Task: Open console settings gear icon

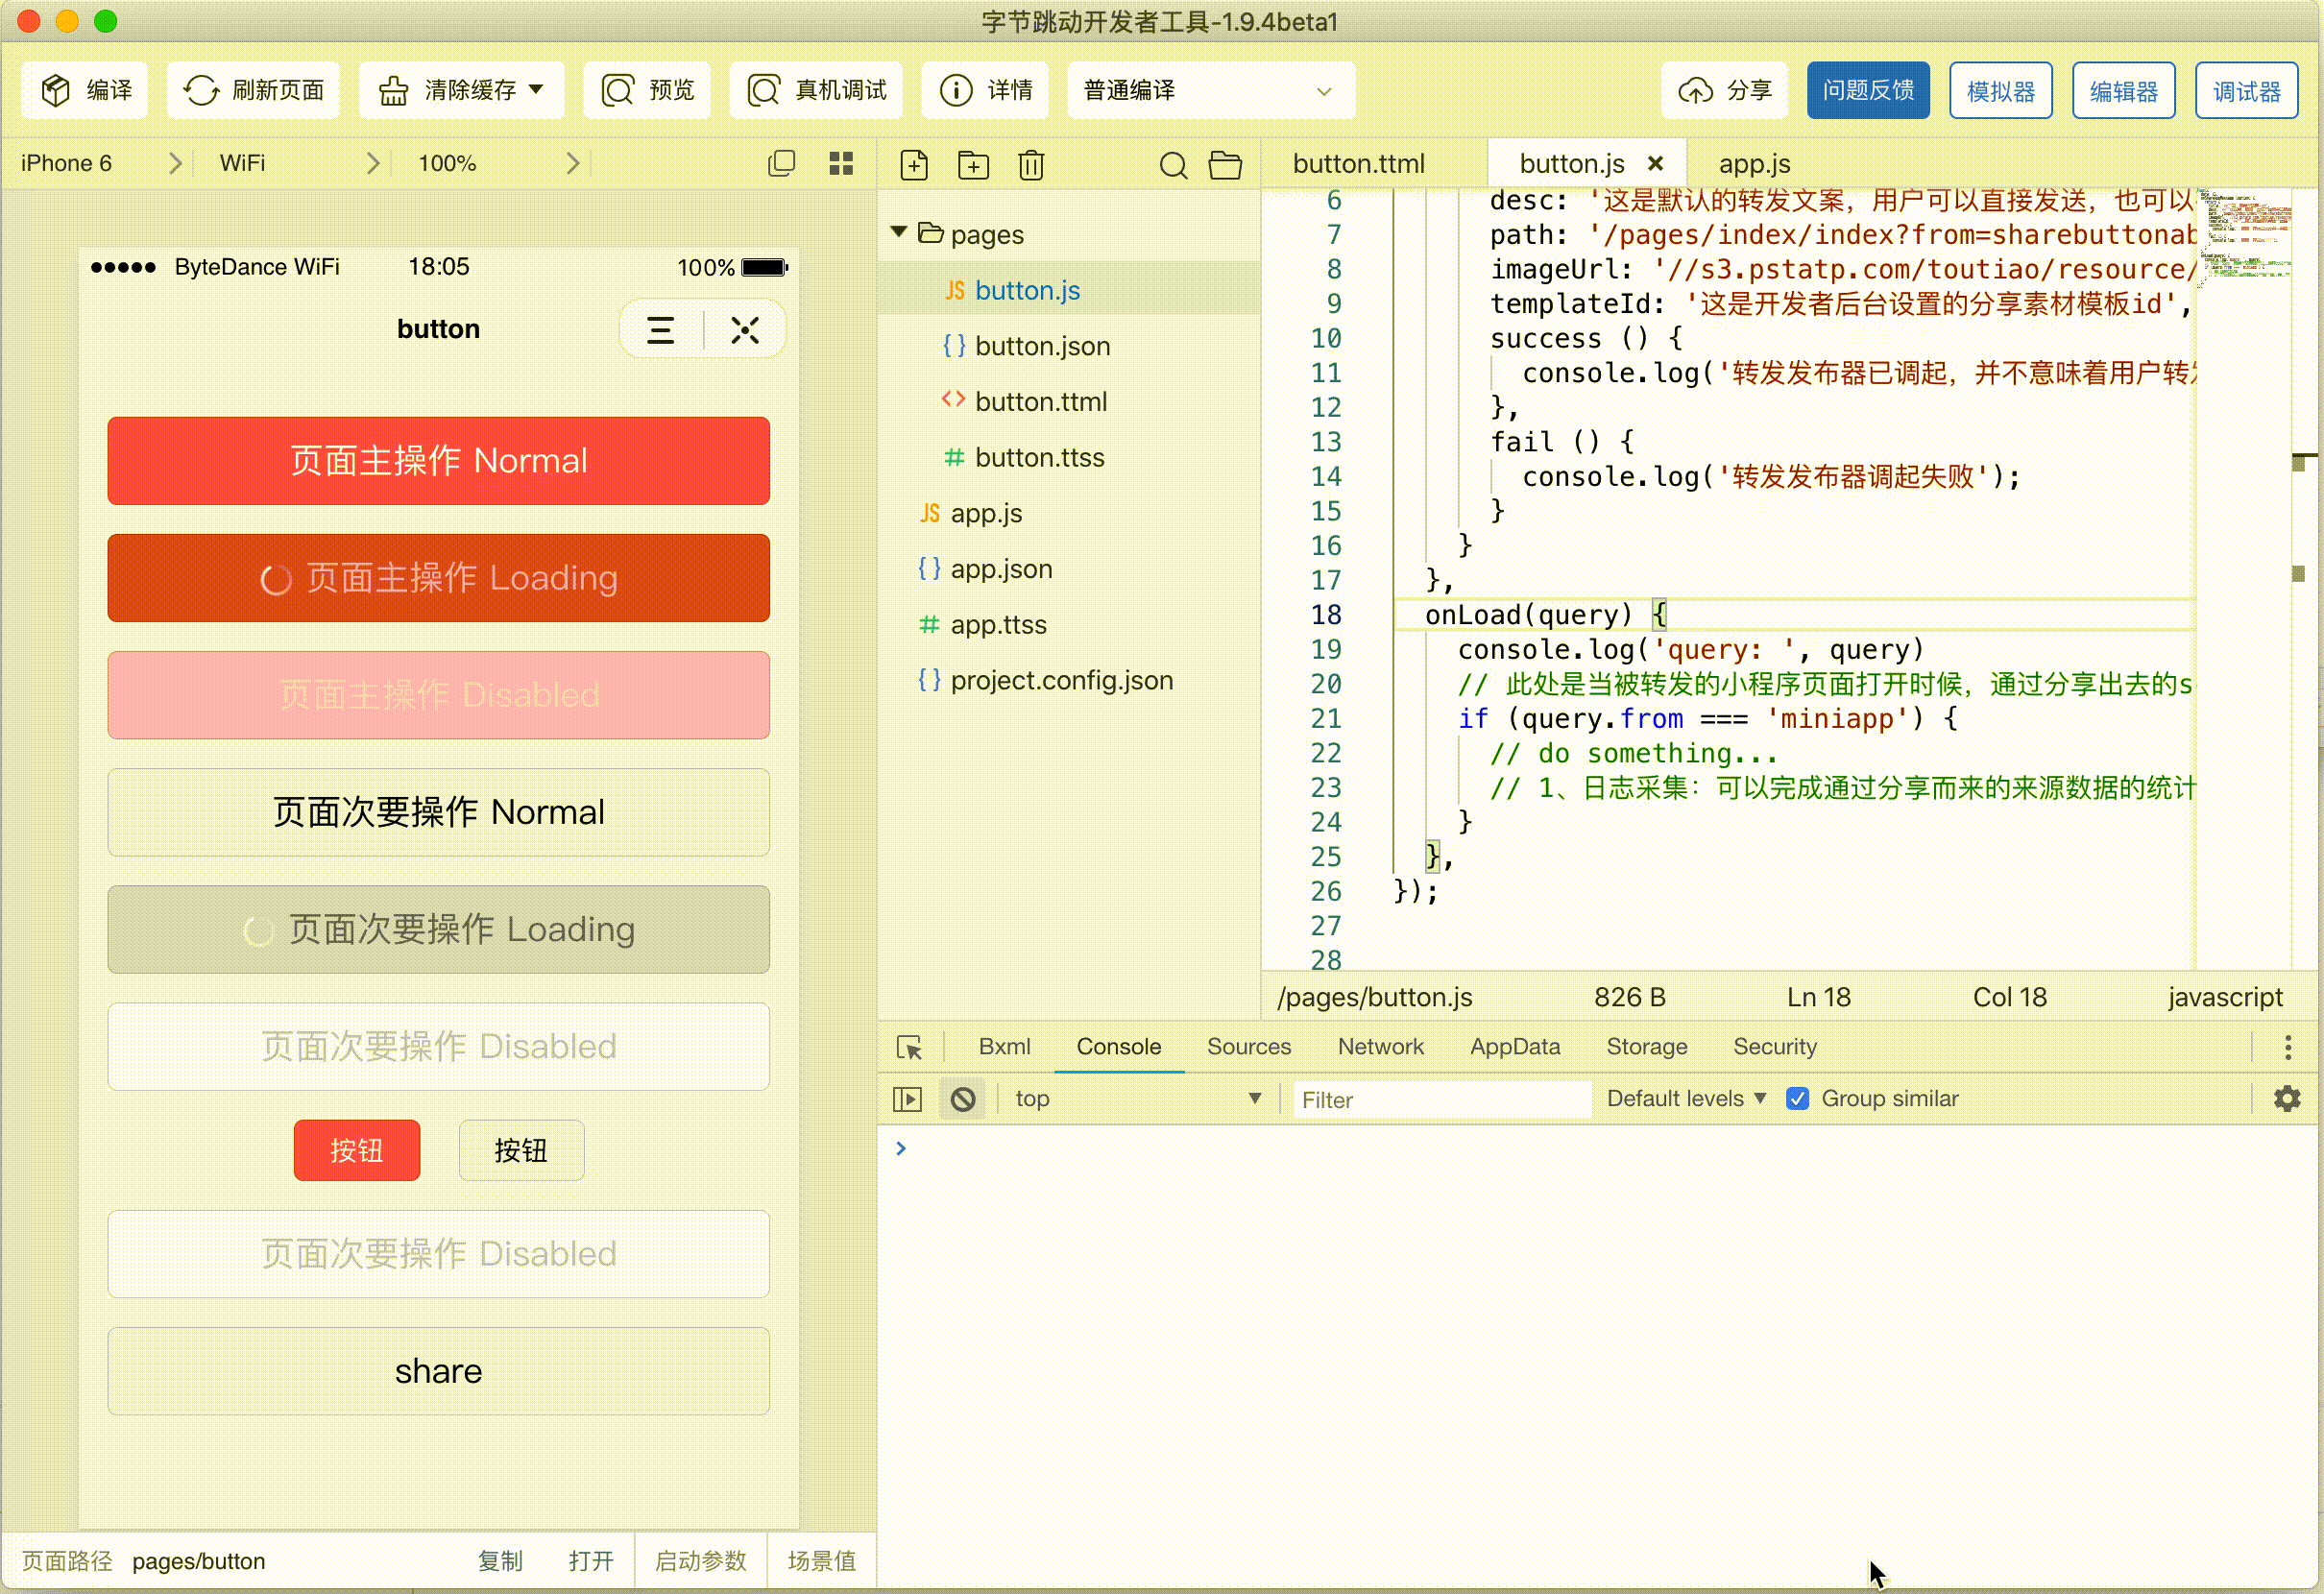Action: click(x=2287, y=1098)
